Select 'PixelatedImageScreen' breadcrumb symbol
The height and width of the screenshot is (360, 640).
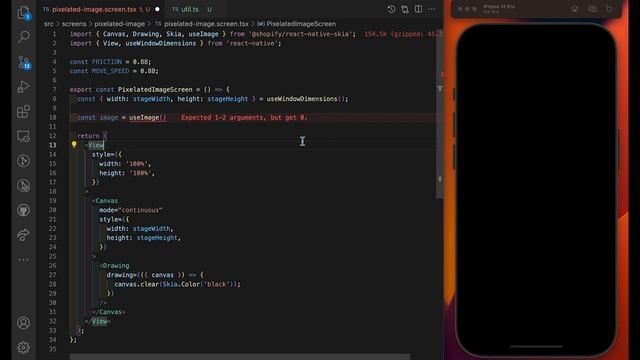[301, 24]
